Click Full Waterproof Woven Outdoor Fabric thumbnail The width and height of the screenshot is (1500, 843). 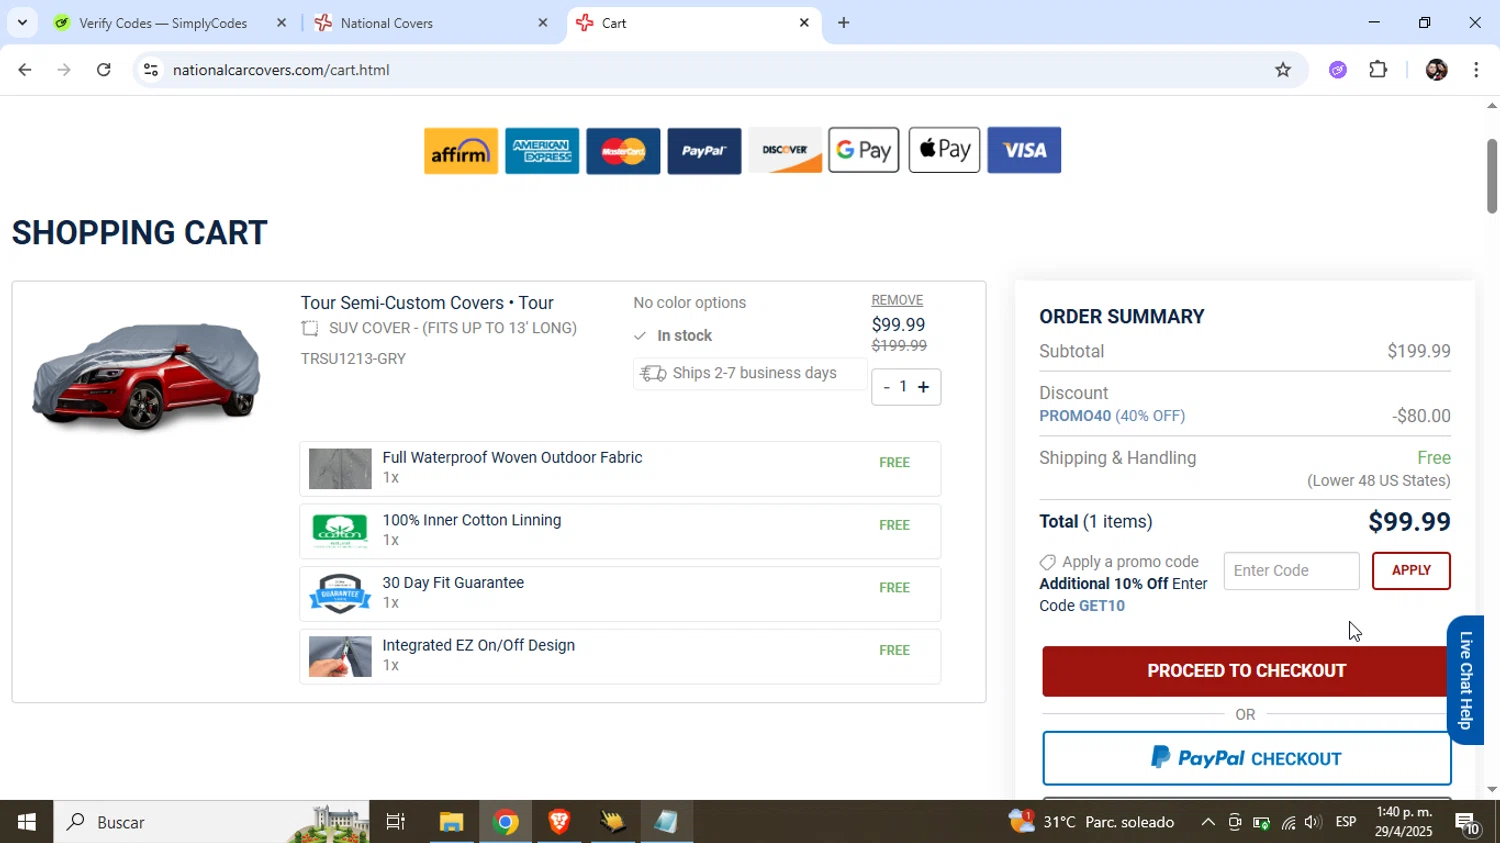340,468
